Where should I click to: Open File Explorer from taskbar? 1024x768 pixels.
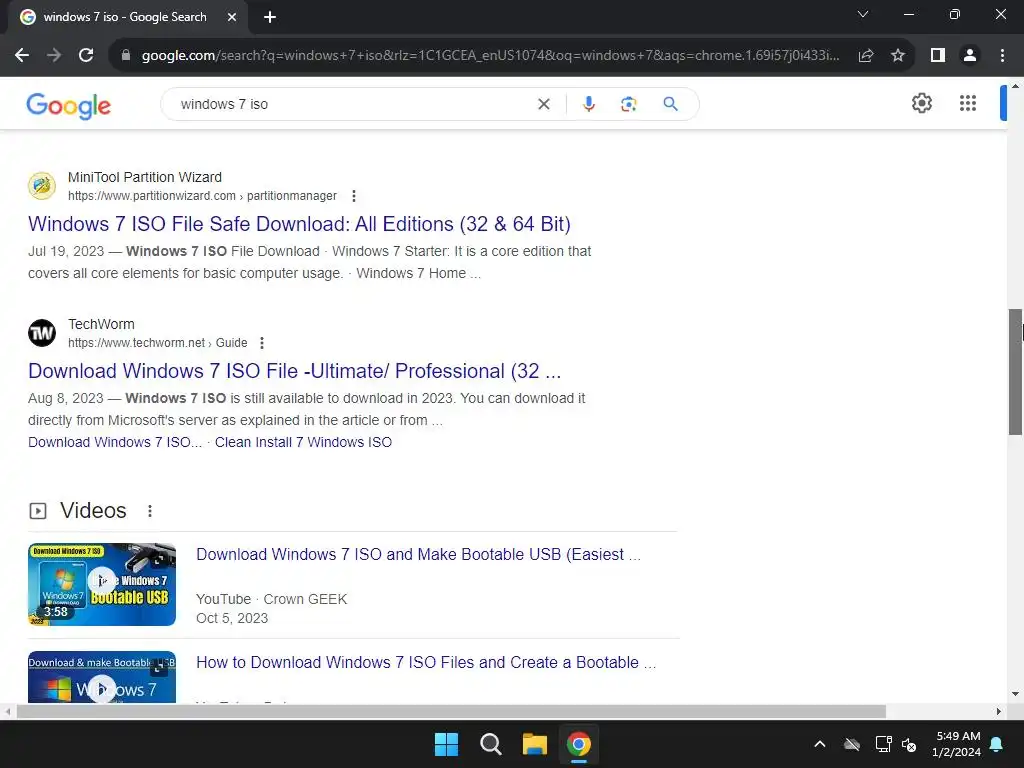[x=534, y=744]
